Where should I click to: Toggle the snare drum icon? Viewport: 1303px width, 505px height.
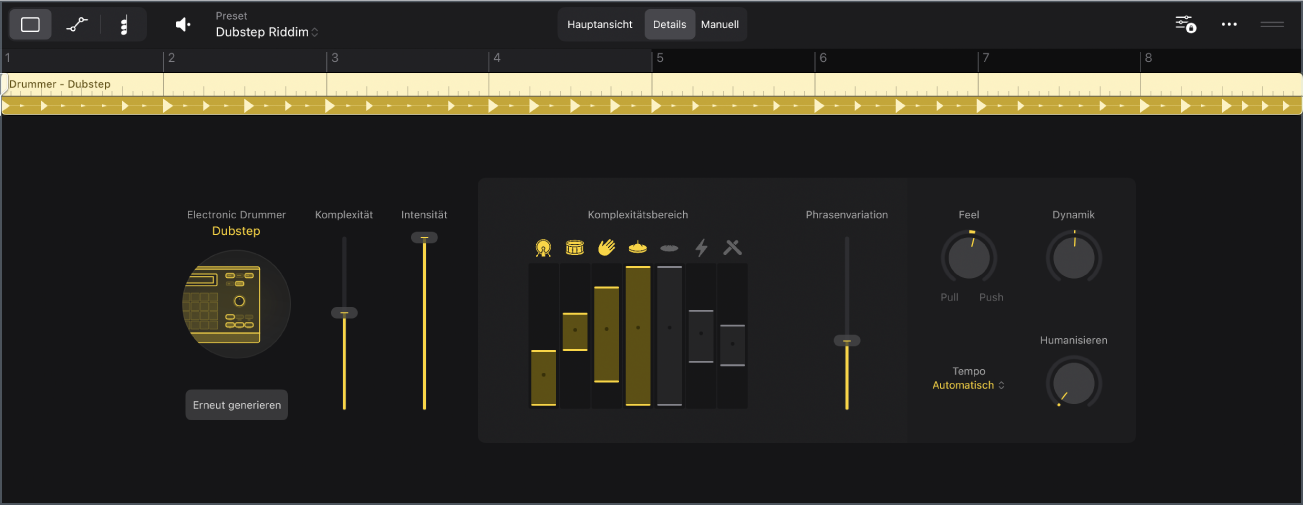(575, 247)
